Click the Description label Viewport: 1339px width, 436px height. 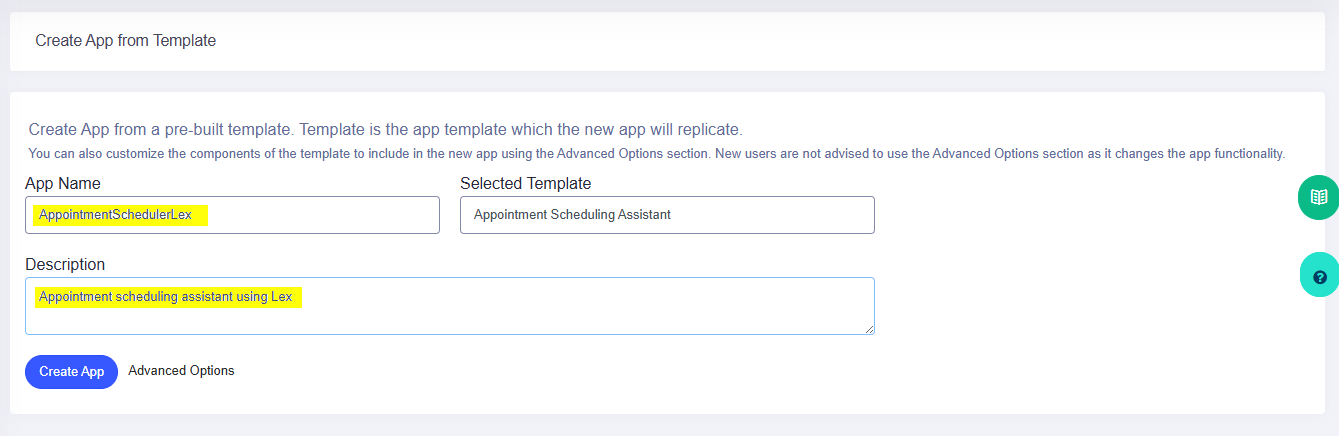click(65, 265)
